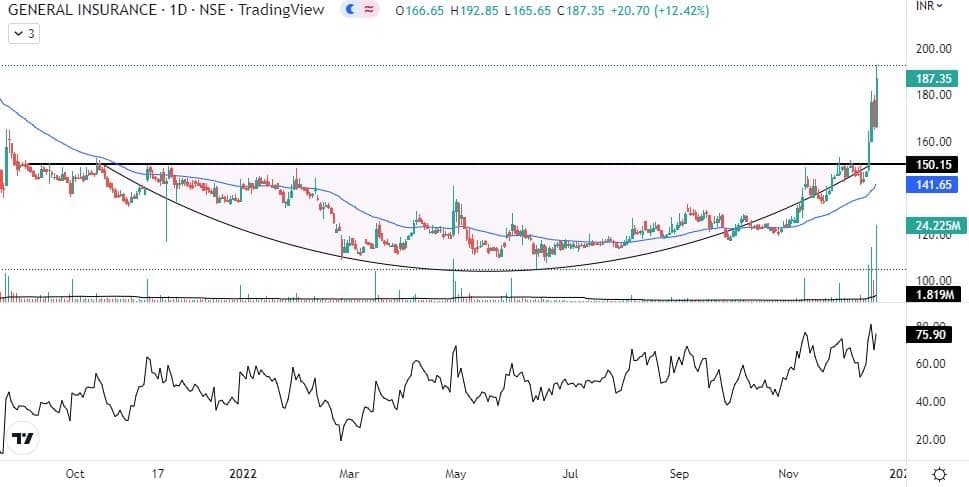Click the 150.15 horizontal line price label

point(930,164)
